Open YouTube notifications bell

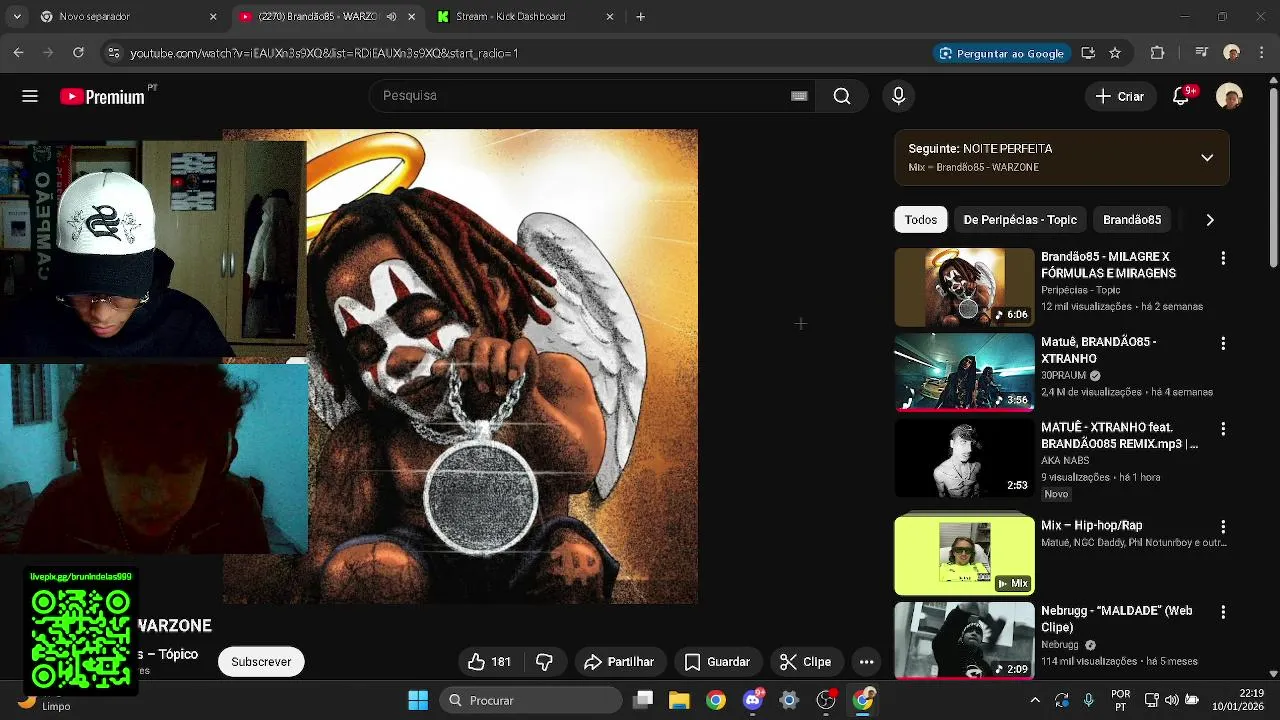[x=1181, y=96]
